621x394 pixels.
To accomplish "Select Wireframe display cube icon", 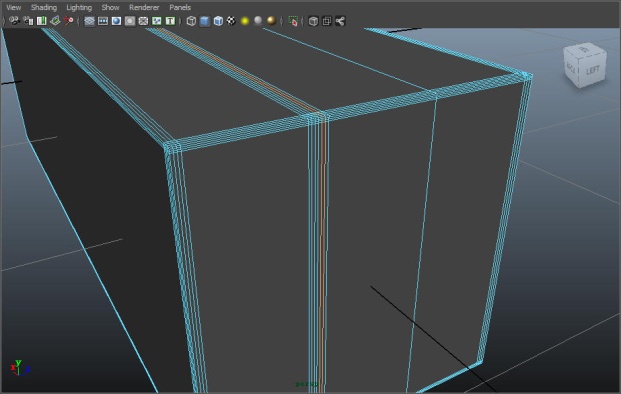I will pos(191,21).
